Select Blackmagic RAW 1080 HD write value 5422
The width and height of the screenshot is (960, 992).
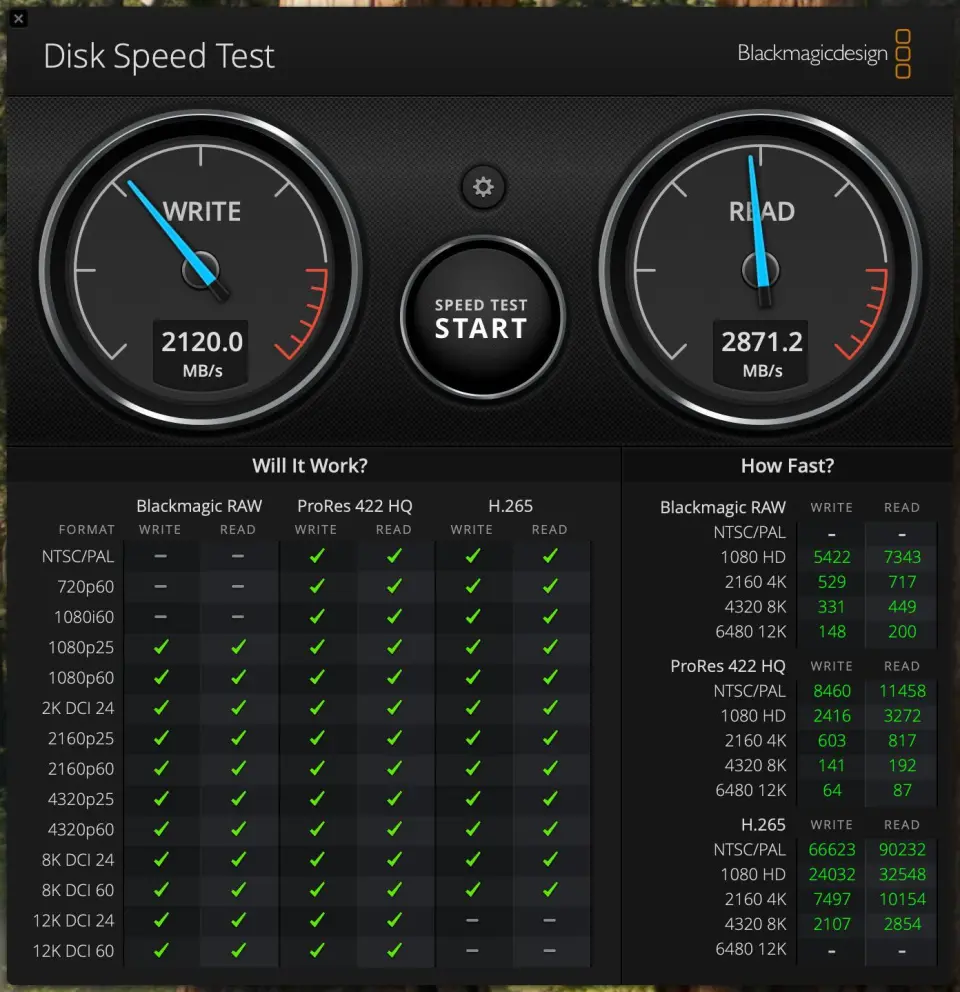click(831, 557)
